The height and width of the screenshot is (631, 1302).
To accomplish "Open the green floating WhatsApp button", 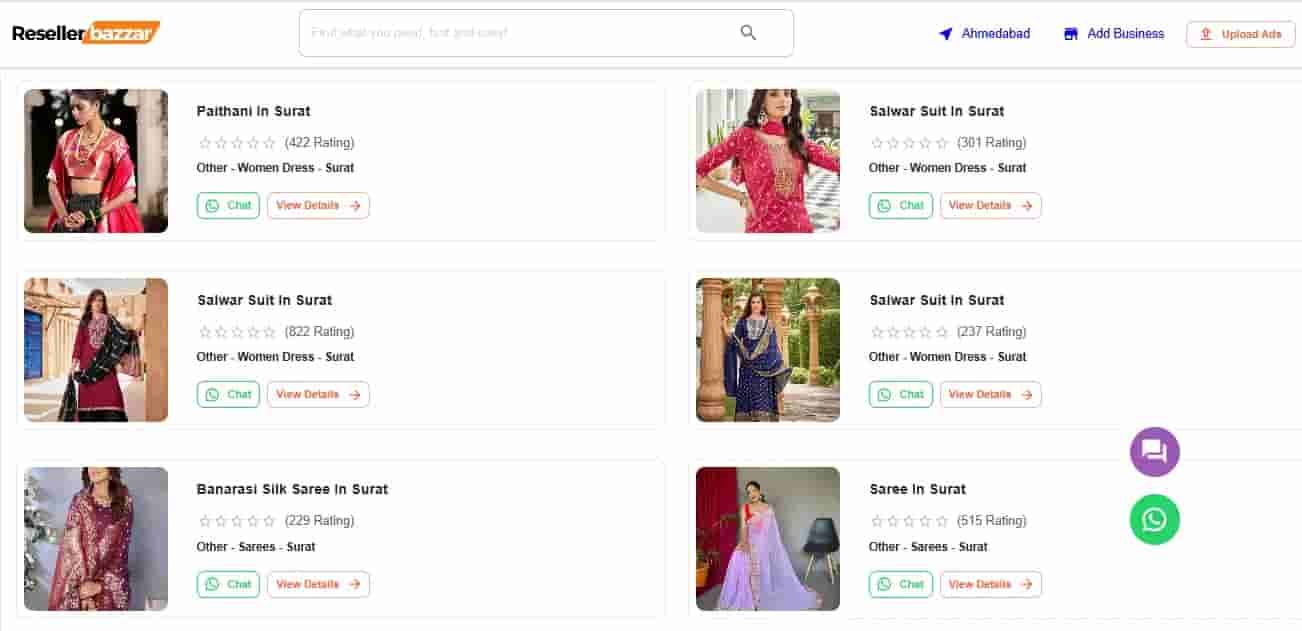I will [1154, 520].
